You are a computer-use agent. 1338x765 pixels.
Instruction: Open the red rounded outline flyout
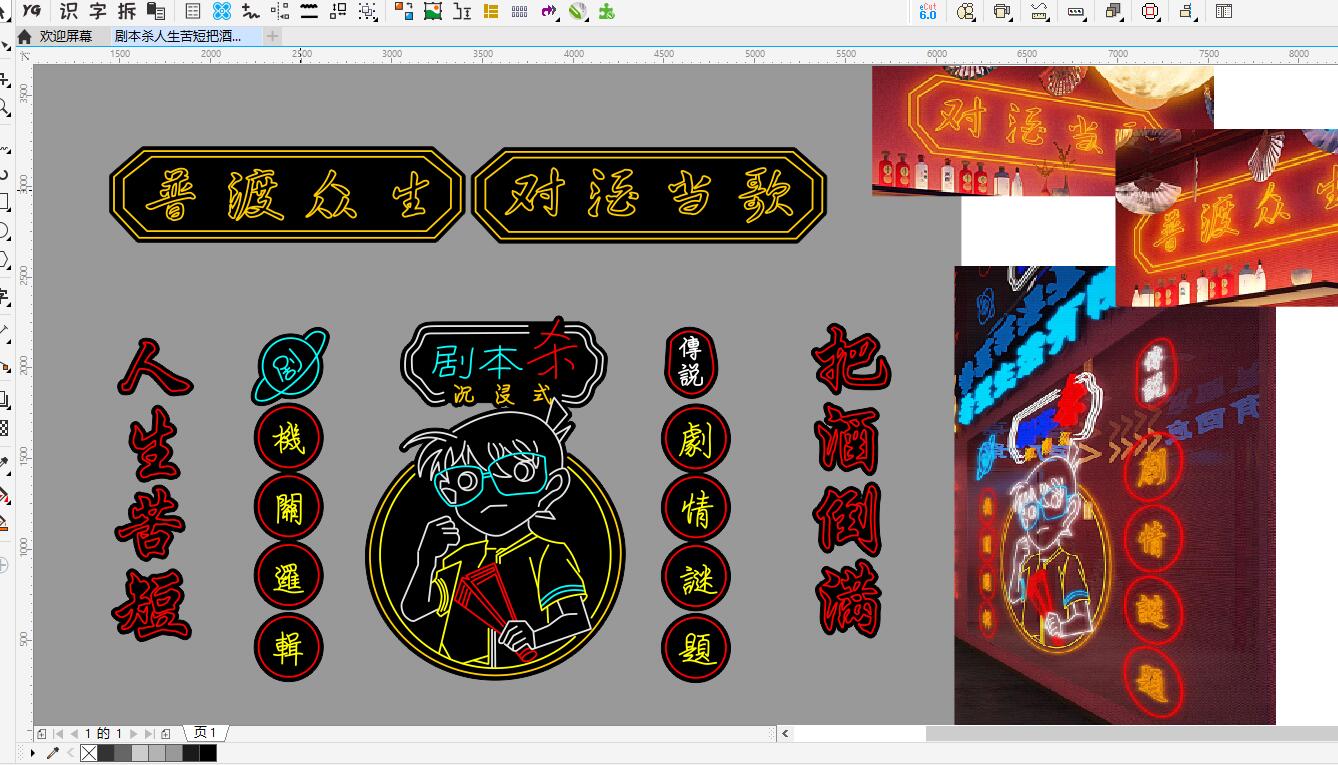(1150, 11)
